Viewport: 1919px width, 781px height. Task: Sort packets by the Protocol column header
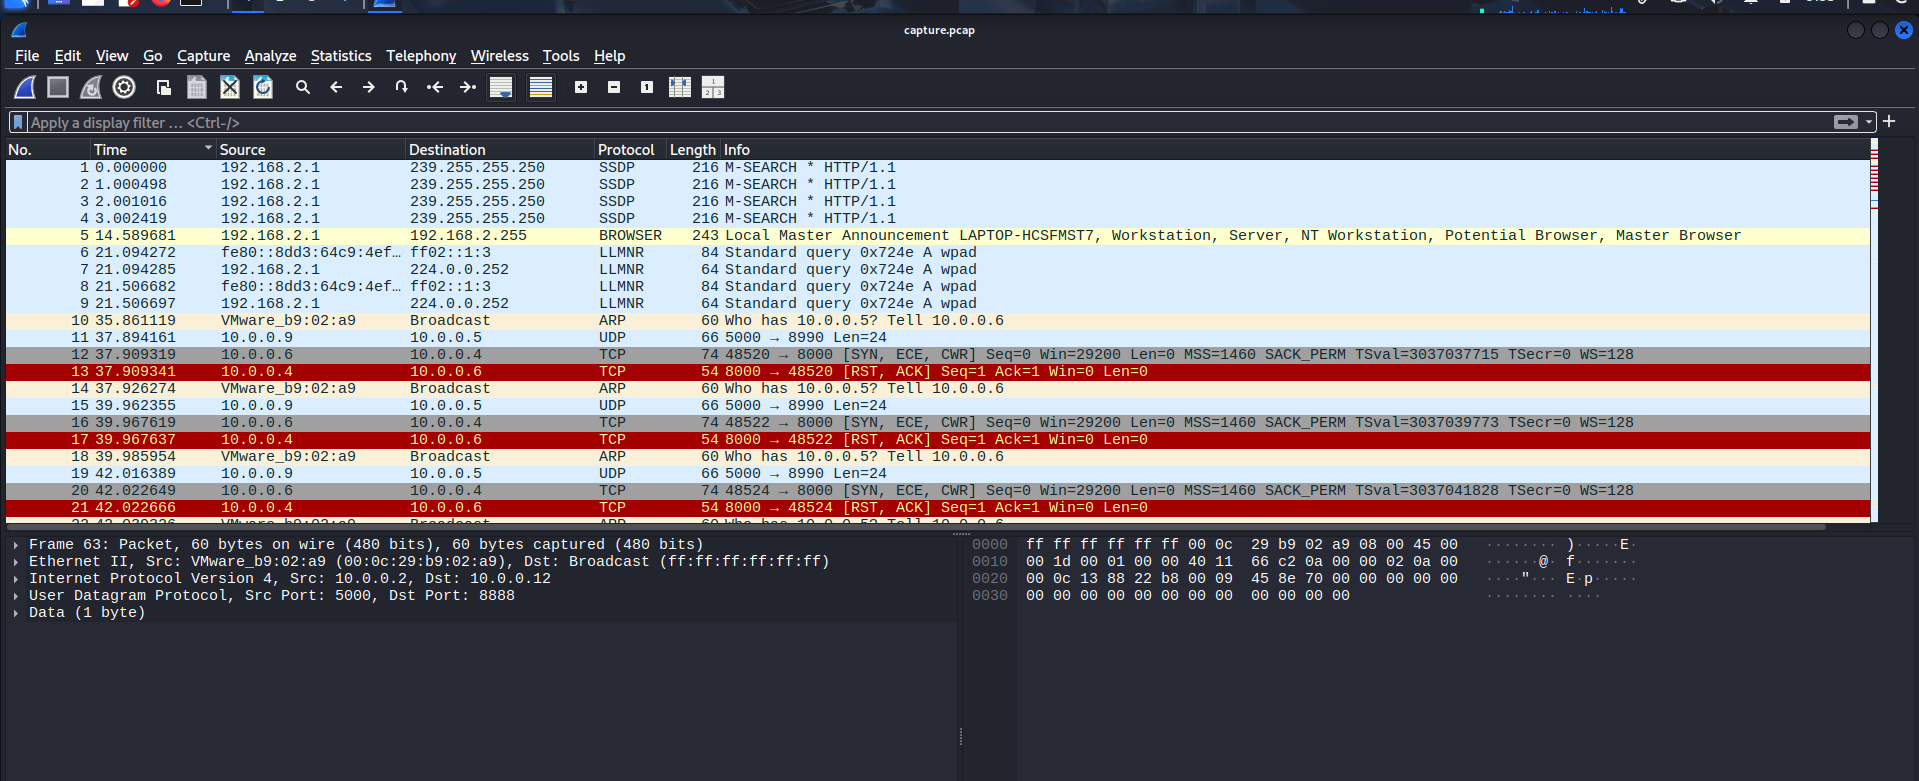626,149
